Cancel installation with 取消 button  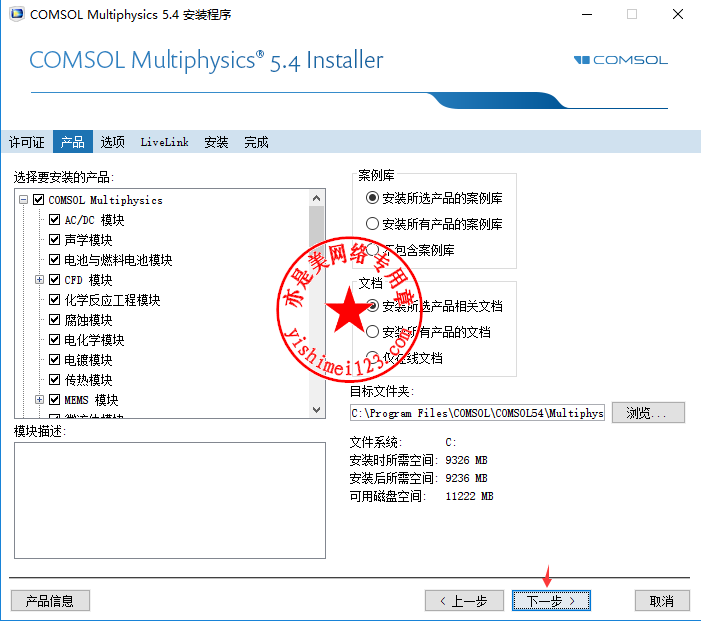[x=662, y=601]
